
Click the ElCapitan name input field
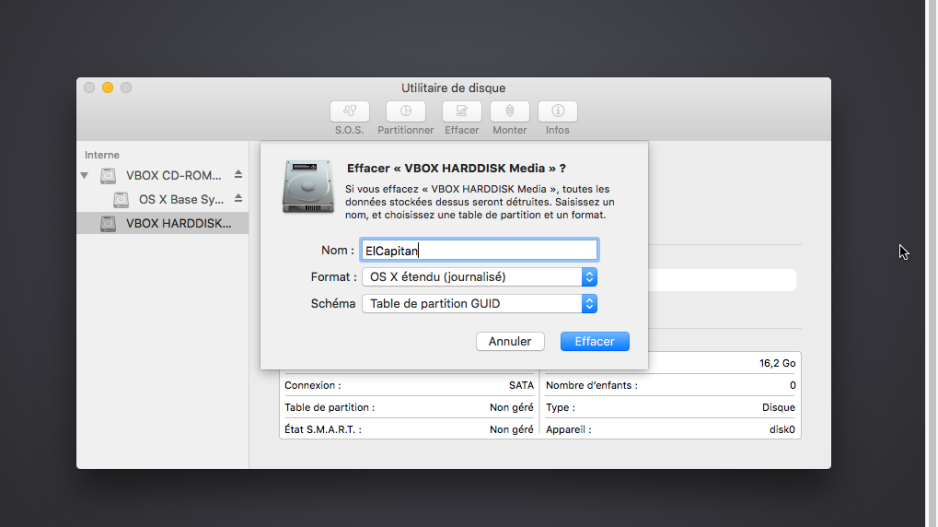pos(479,250)
